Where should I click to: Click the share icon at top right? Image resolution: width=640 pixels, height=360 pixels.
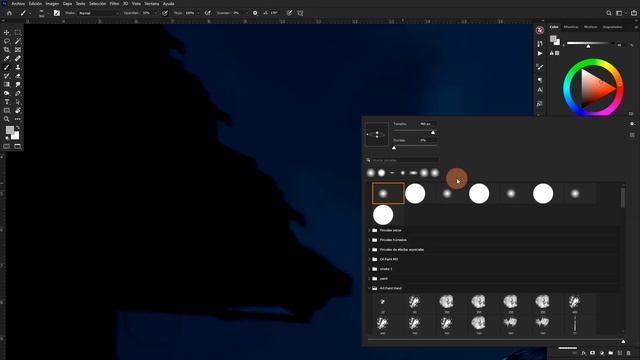coord(634,13)
